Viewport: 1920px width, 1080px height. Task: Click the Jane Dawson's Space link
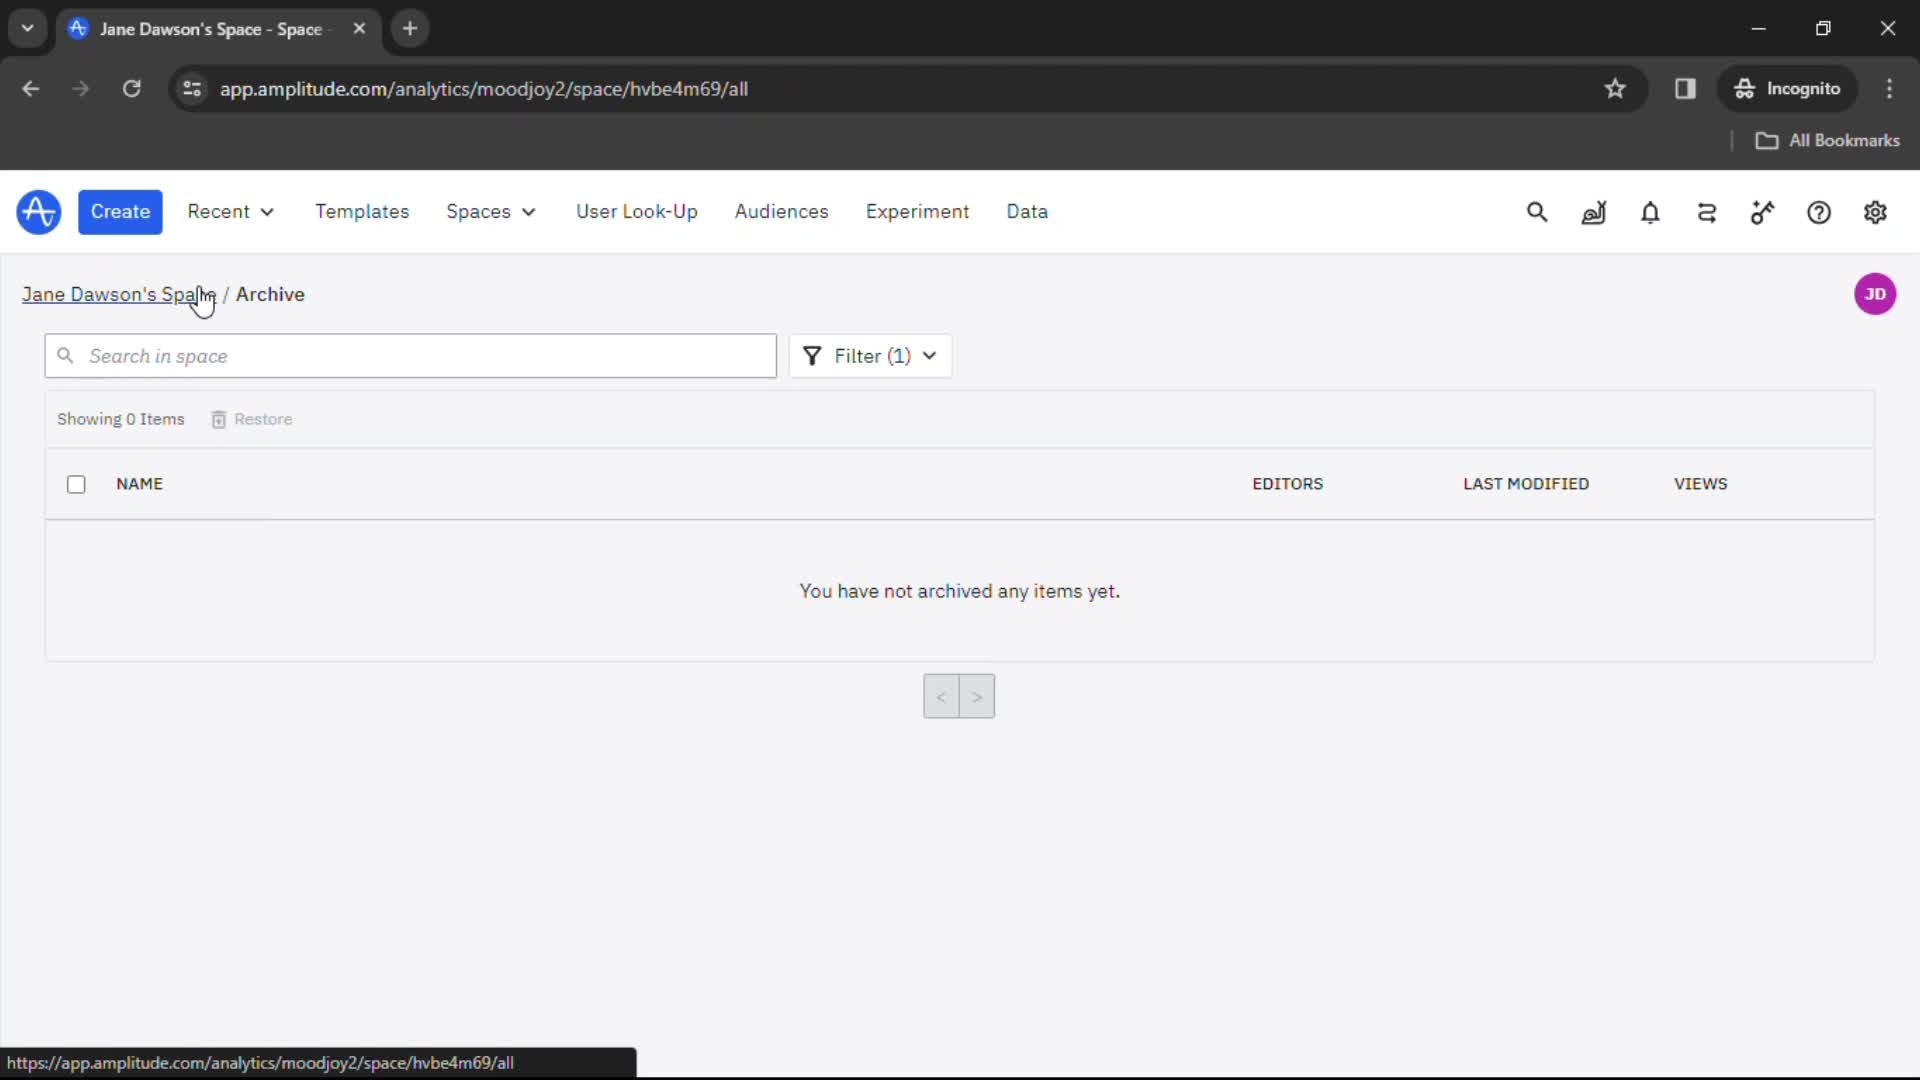click(119, 294)
